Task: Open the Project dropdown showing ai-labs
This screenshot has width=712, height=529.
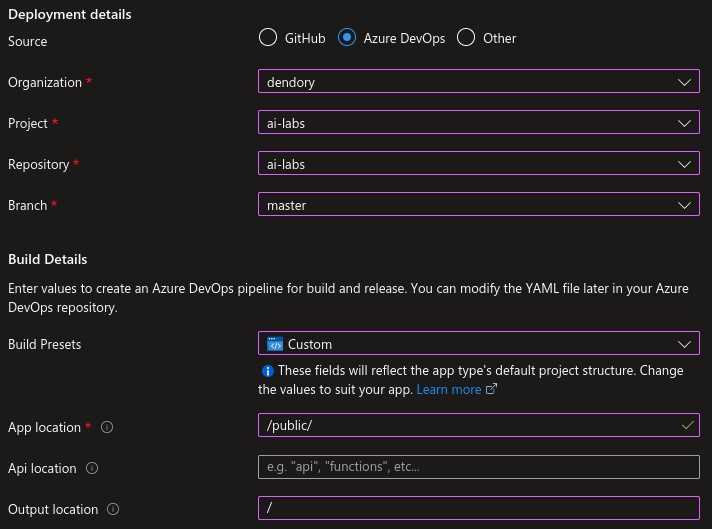Action: tap(479, 122)
